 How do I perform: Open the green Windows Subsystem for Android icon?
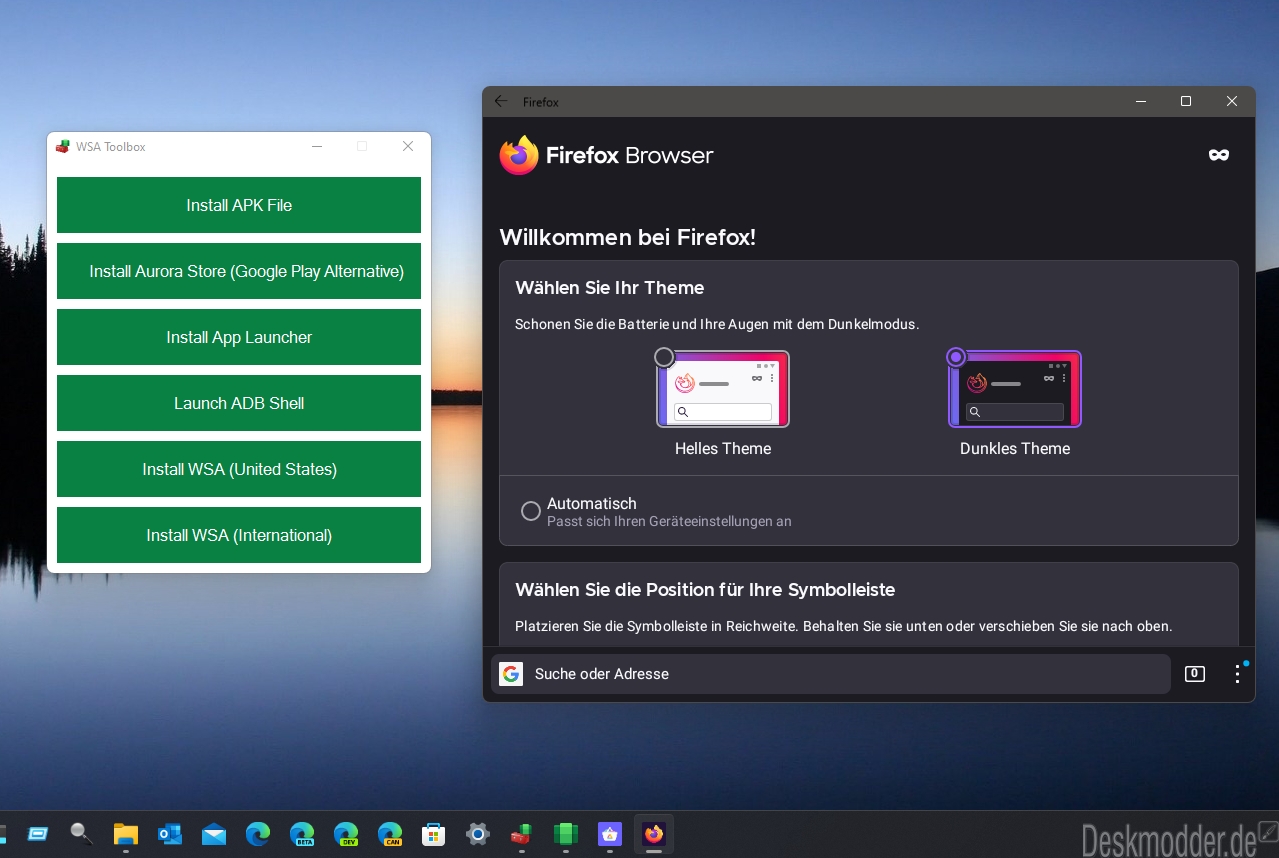566,834
